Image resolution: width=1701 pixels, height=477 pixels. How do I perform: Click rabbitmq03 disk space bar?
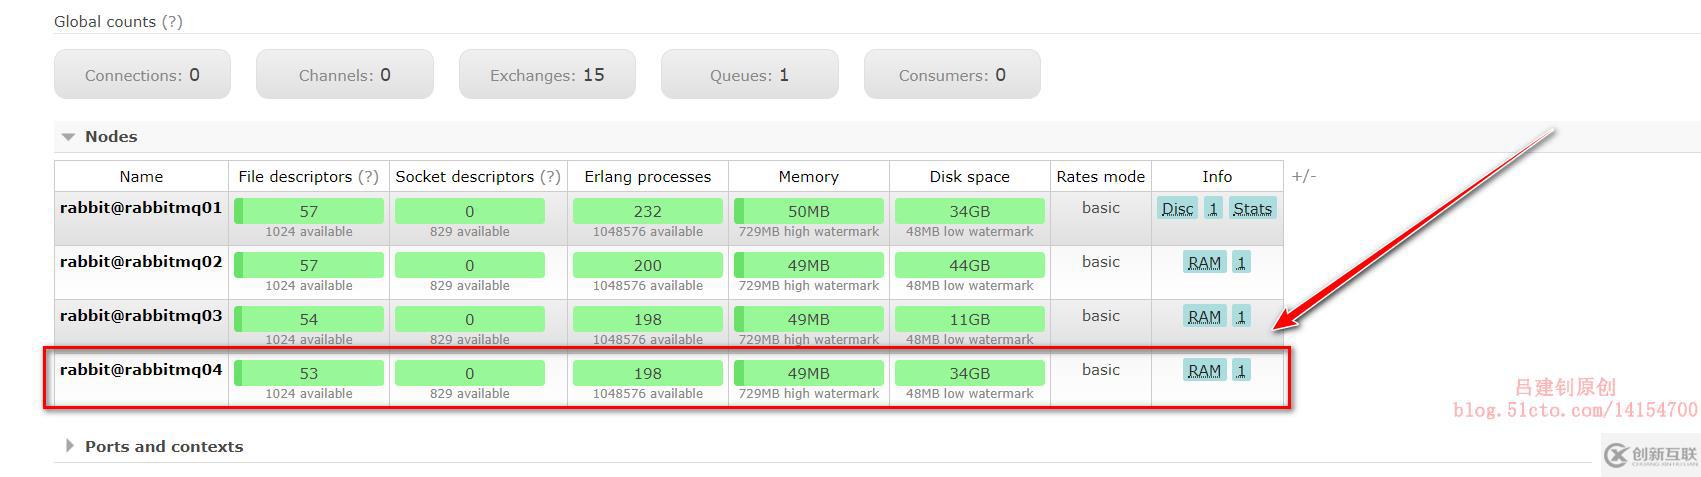pos(970,319)
